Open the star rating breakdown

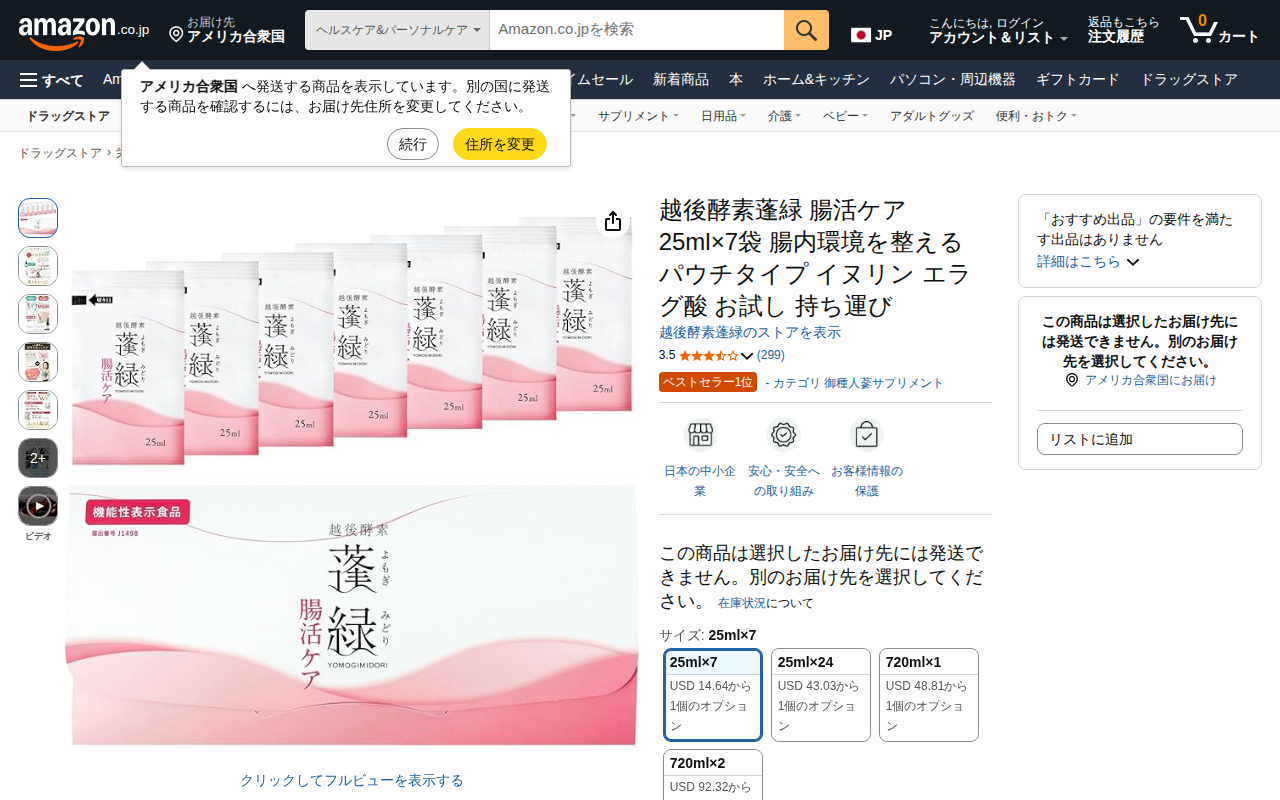point(716,355)
